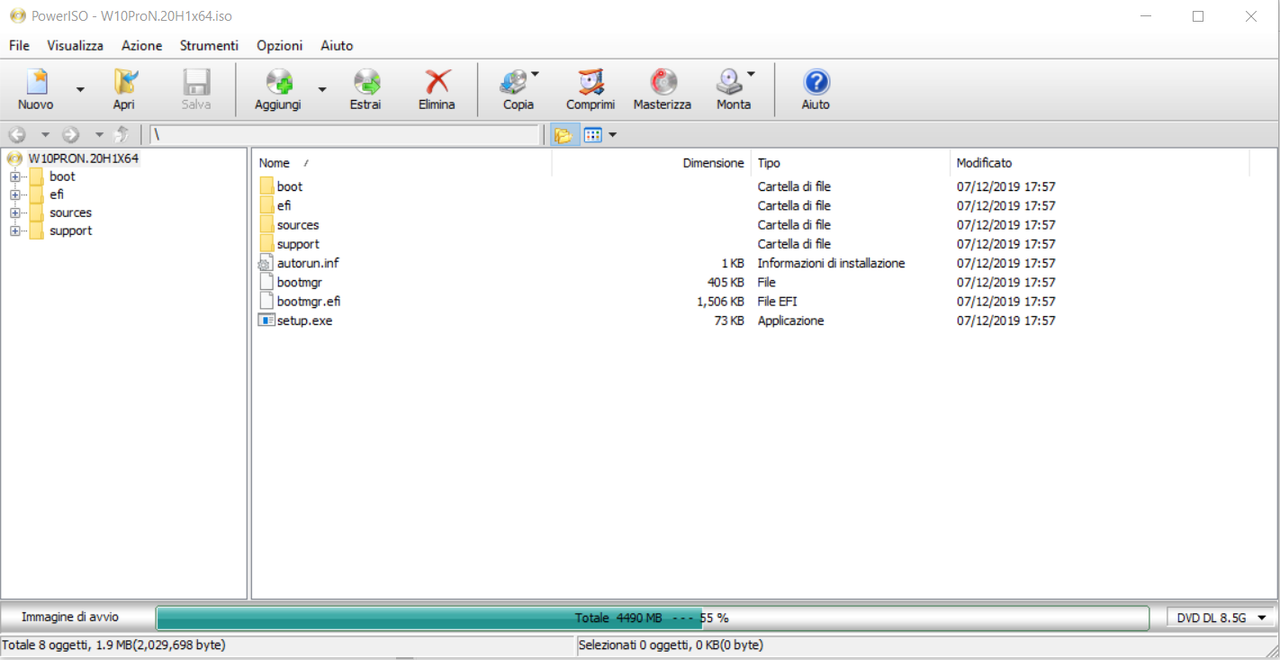Screen dimensions: 1280x660
Task: Click the Comprimi toolbar icon
Action: 591,82
